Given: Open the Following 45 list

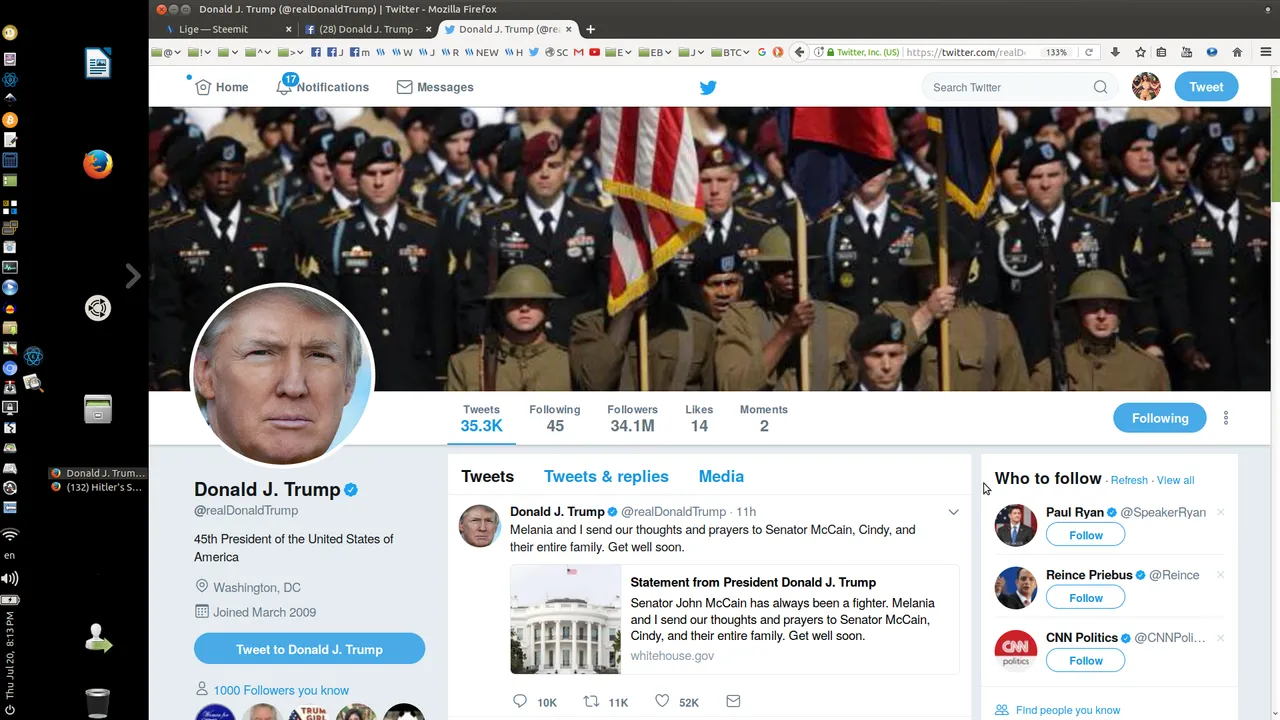Looking at the screenshot, I should point(555,418).
